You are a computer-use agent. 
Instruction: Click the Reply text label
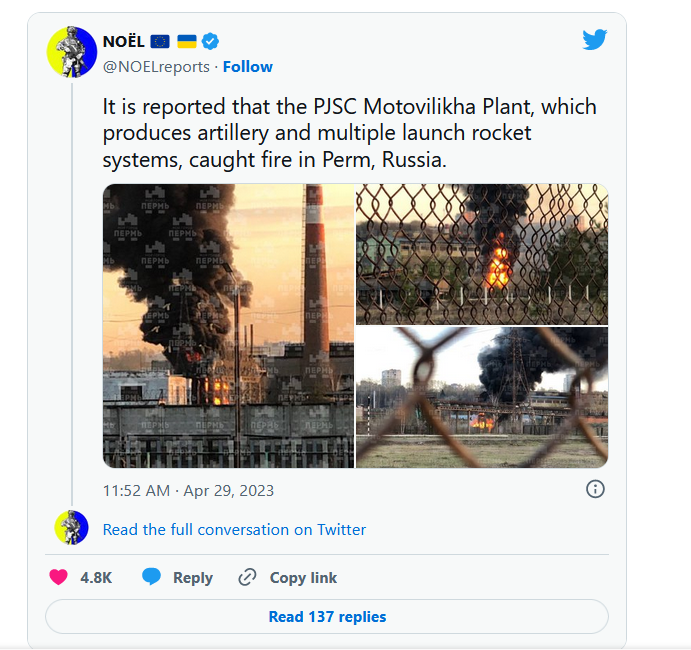[193, 577]
